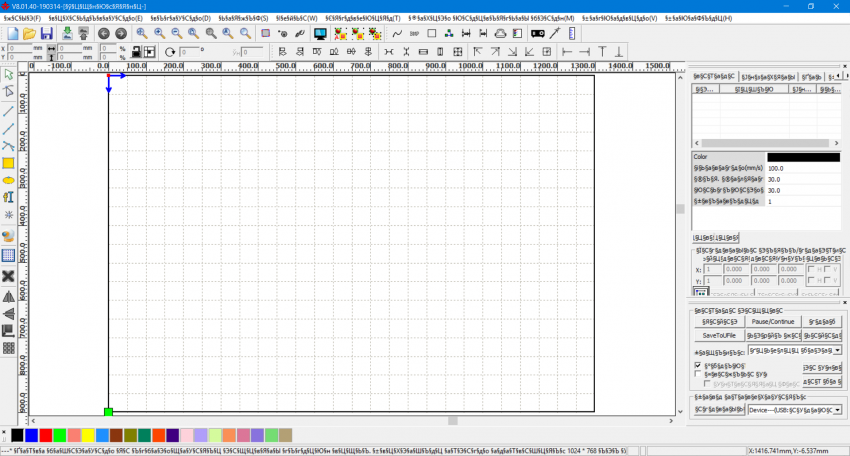Select the rectangle drawing tool
This screenshot has height=456, width=850.
coord(8,162)
